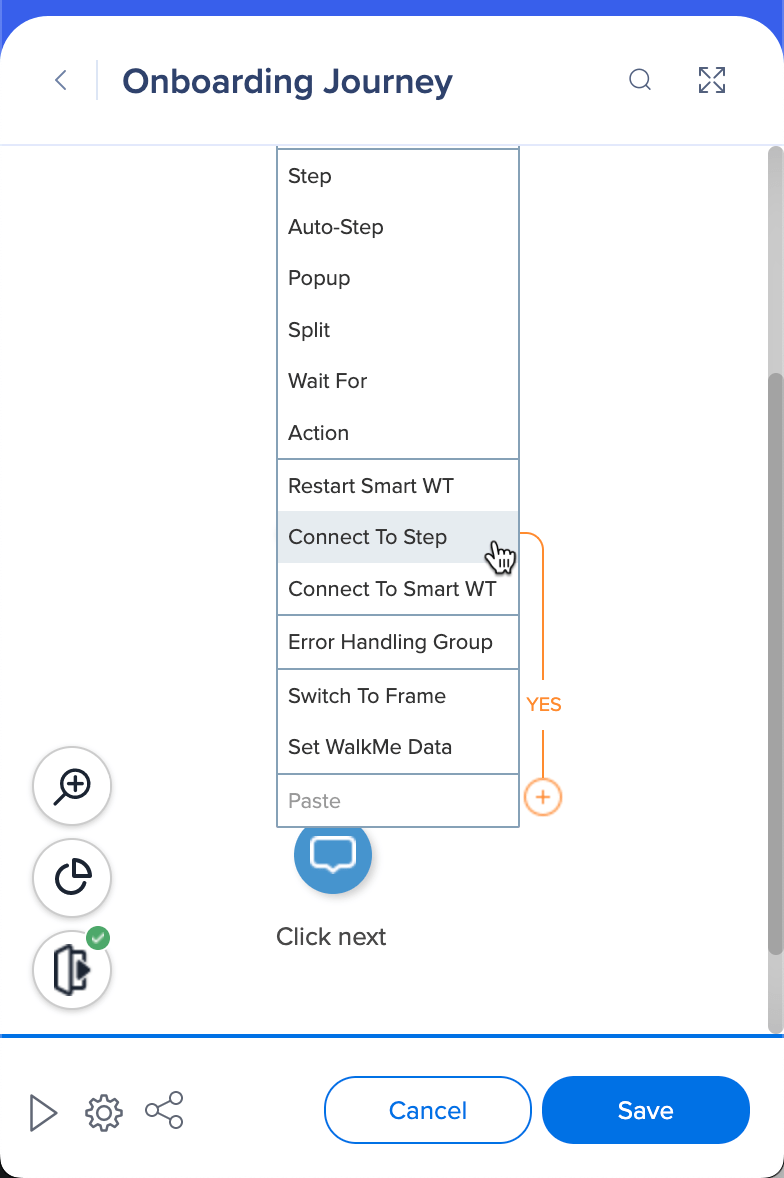
Task: Select Connect To Step menu item
Action: point(368,537)
